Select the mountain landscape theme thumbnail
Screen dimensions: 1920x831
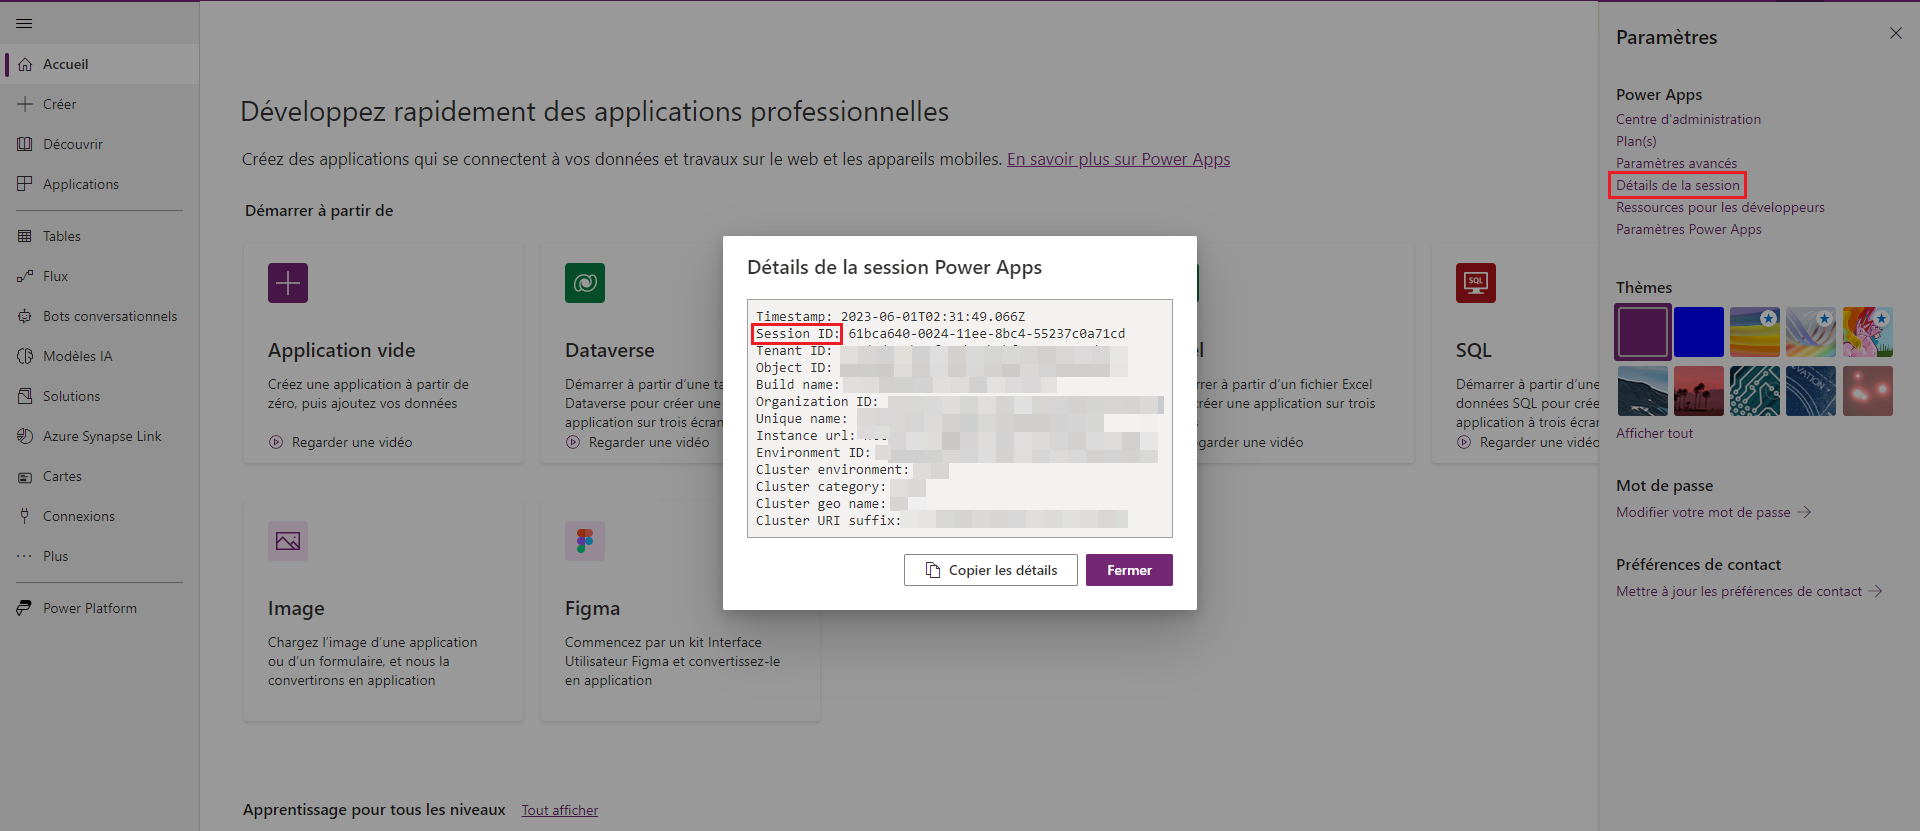pyautogui.click(x=1642, y=390)
